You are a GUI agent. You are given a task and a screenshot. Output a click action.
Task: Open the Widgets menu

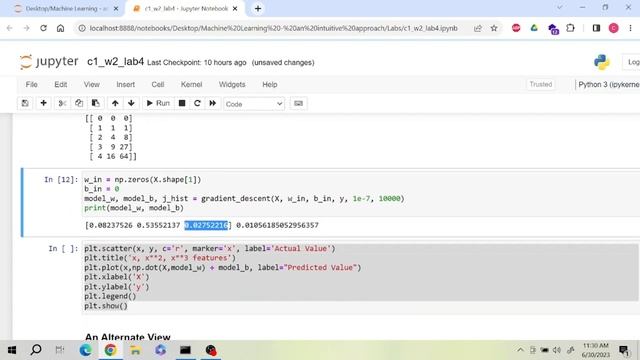[x=232, y=84]
